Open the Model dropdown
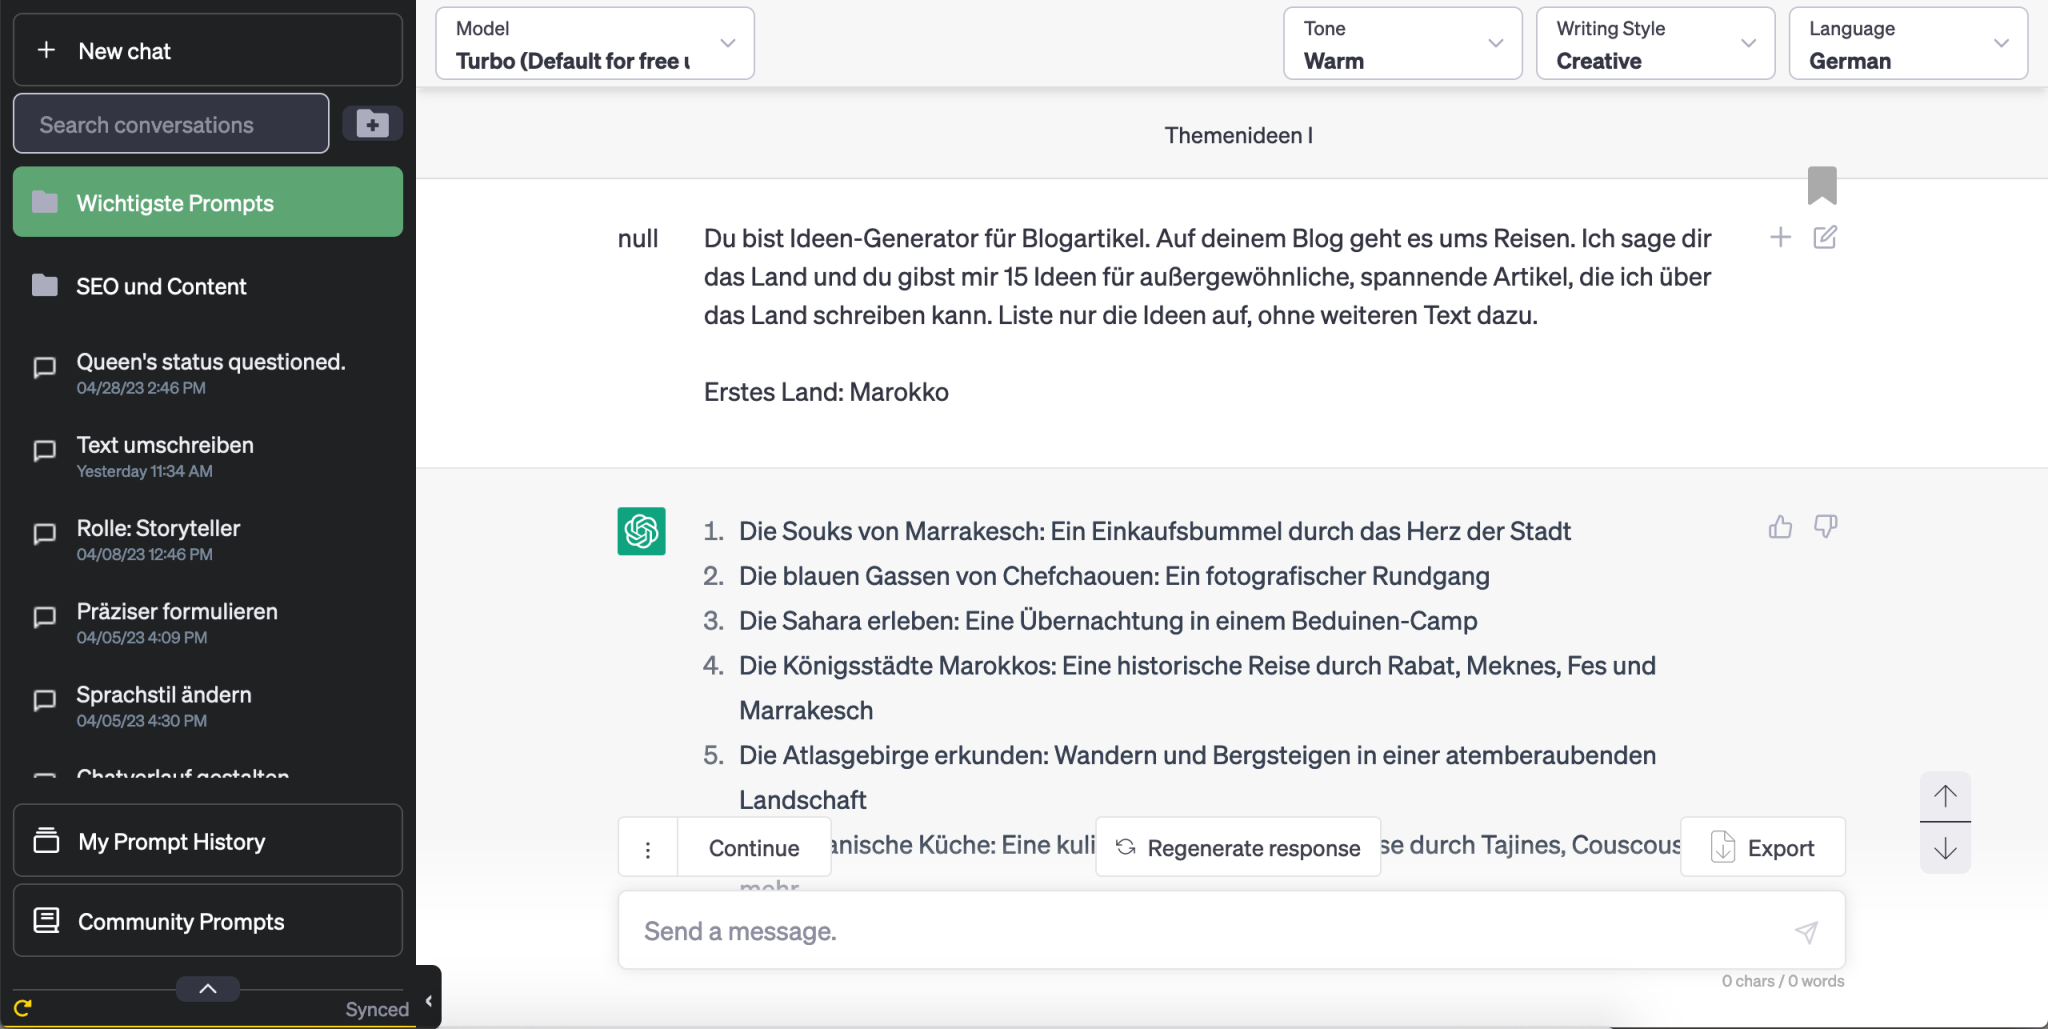This screenshot has width=2048, height=1029. 594,43
